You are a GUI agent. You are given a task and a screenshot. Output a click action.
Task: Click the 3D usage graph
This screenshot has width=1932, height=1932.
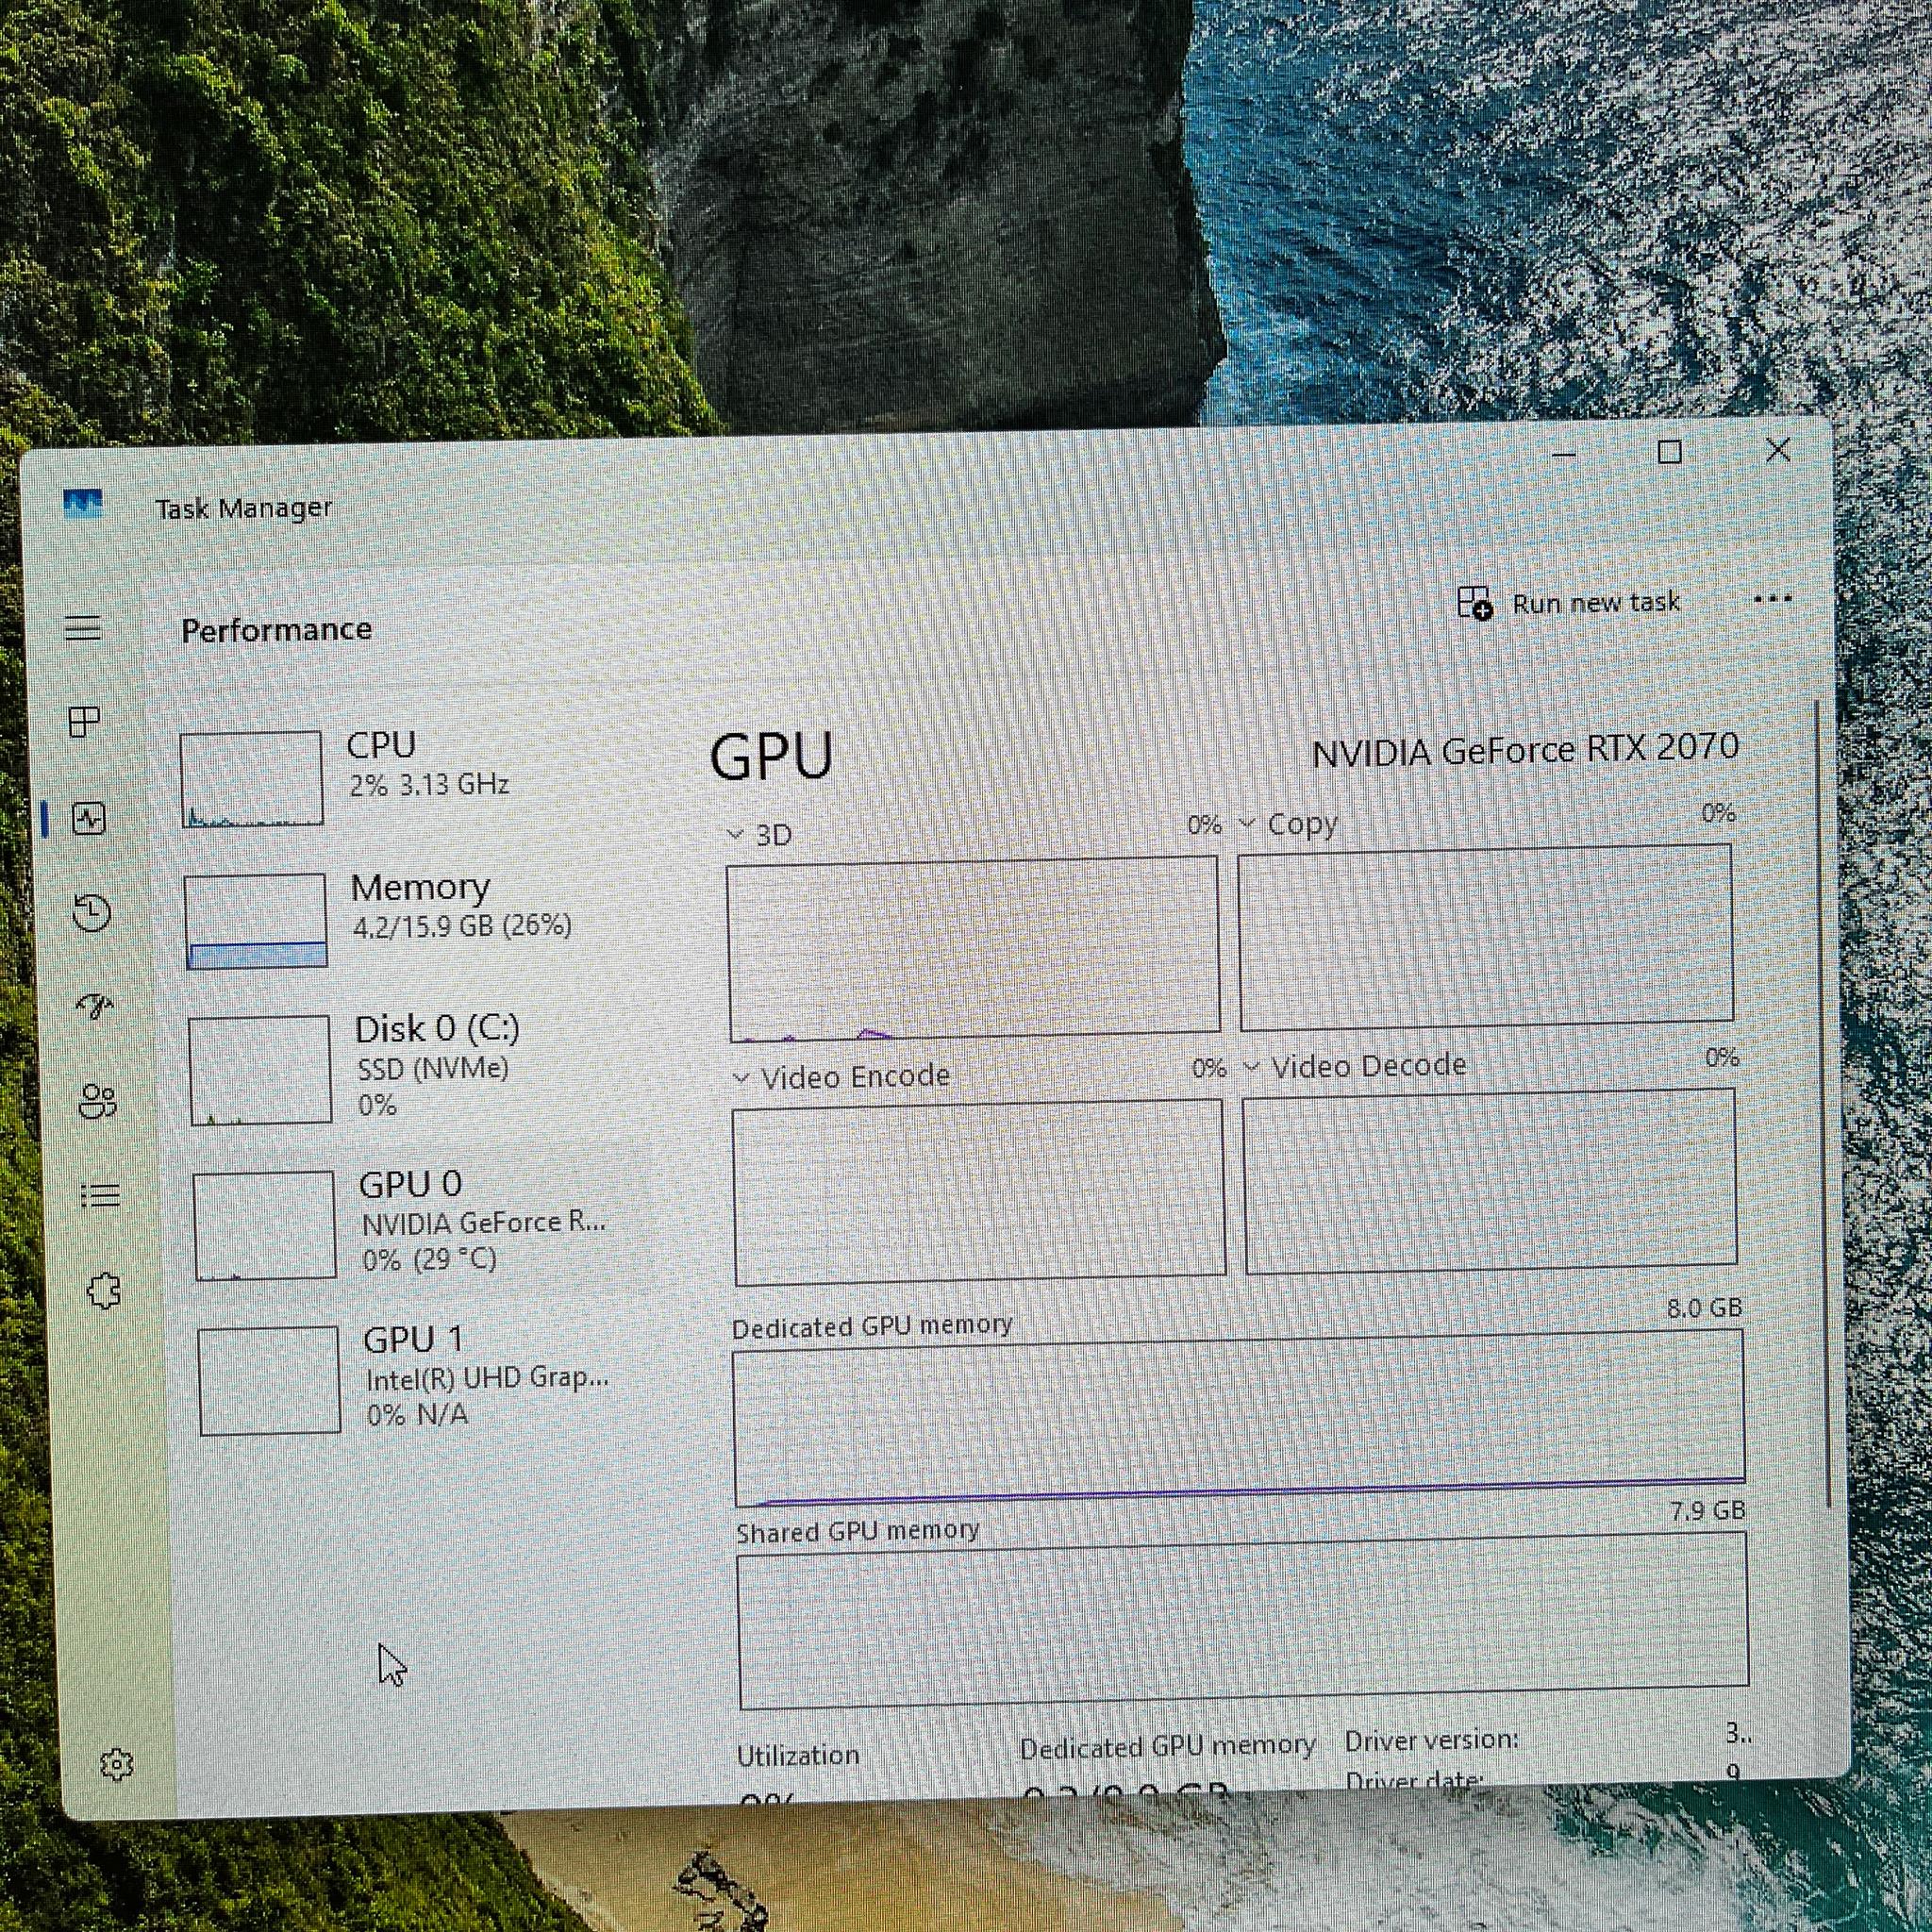(974, 948)
